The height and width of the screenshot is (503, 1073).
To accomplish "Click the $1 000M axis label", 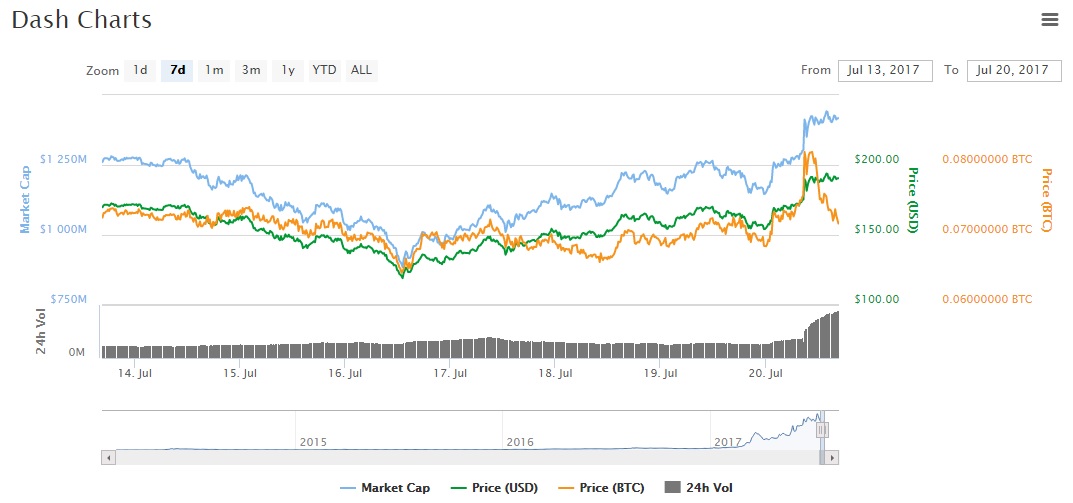I will point(63,229).
